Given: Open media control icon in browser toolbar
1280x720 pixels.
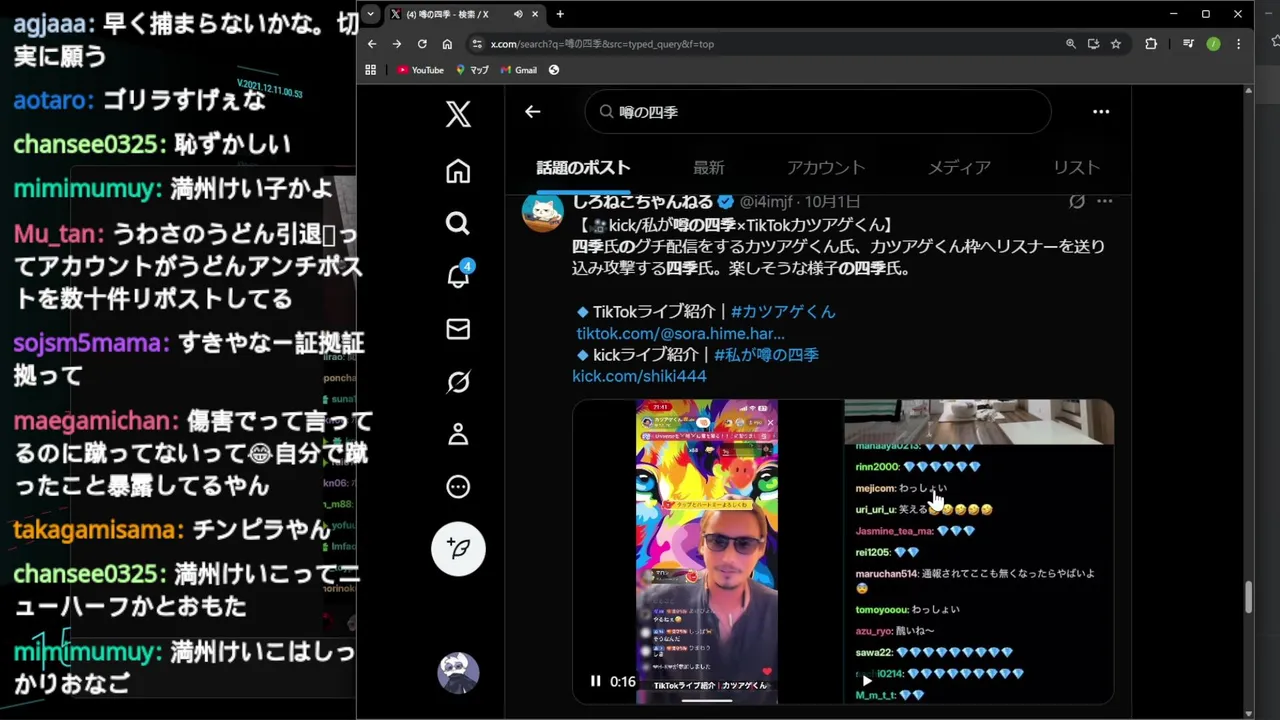Looking at the screenshot, I should (x=1188, y=44).
